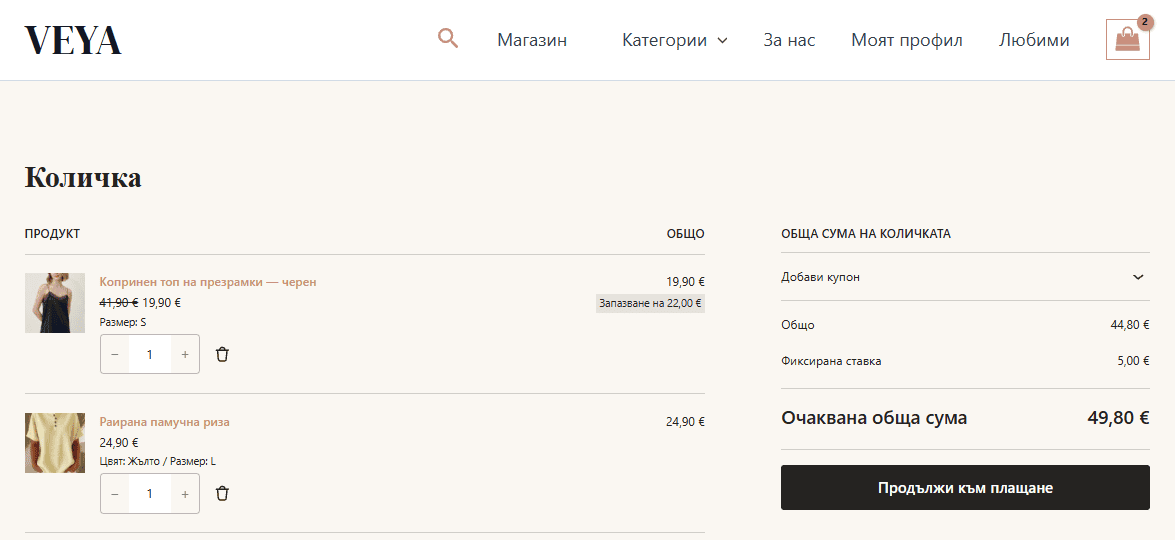Image resolution: width=1175 pixels, height=540 pixels.
Task: Select the Фиксирана ставка label
Action: click(831, 361)
